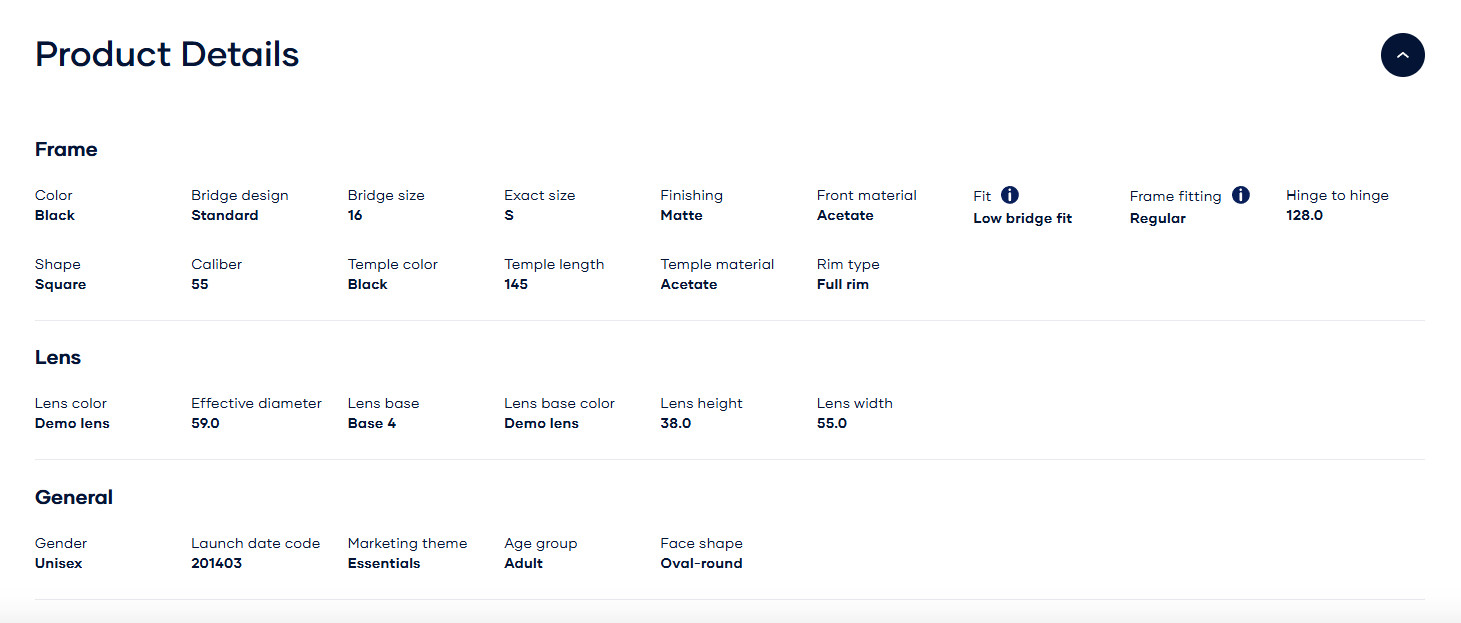Click the Full rim value
1461x623 pixels.
[x=843, y=284]
